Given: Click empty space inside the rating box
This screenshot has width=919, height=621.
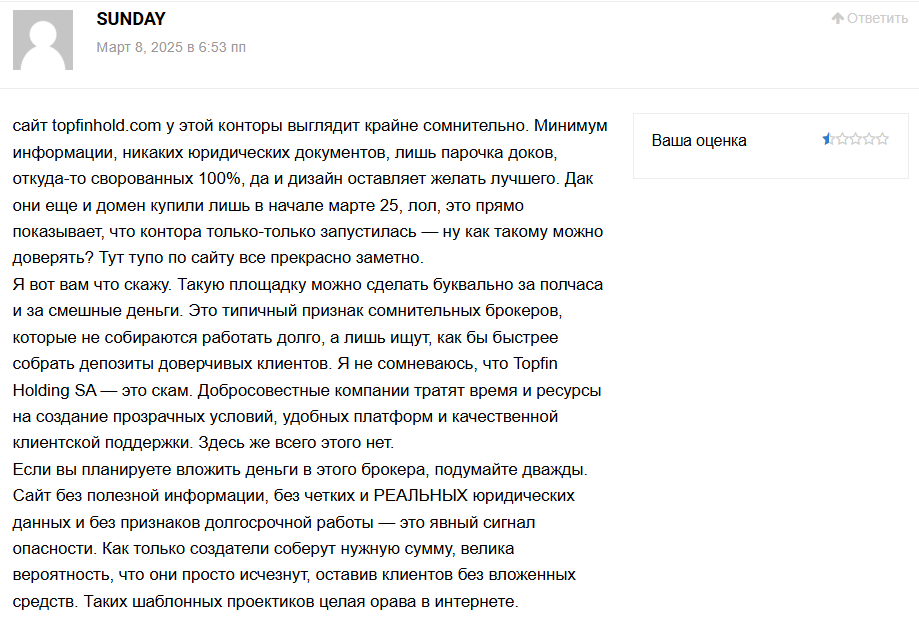Looking at the screenshot, I should [x=771, y=164].
